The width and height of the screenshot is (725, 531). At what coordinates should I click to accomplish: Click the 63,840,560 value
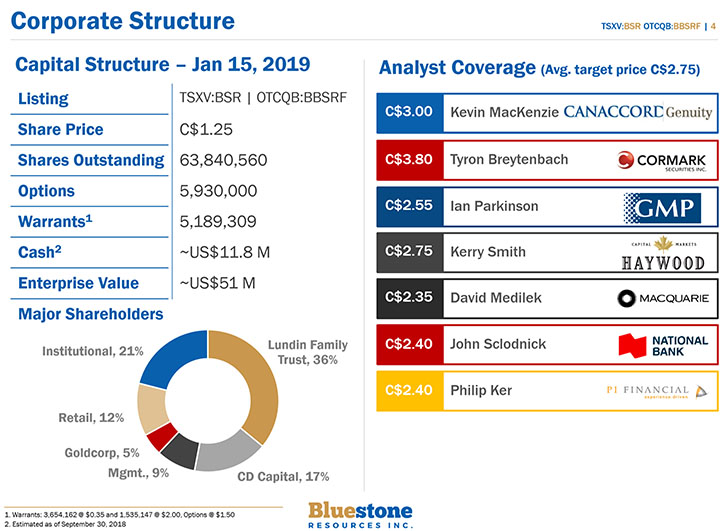(223, 161)
